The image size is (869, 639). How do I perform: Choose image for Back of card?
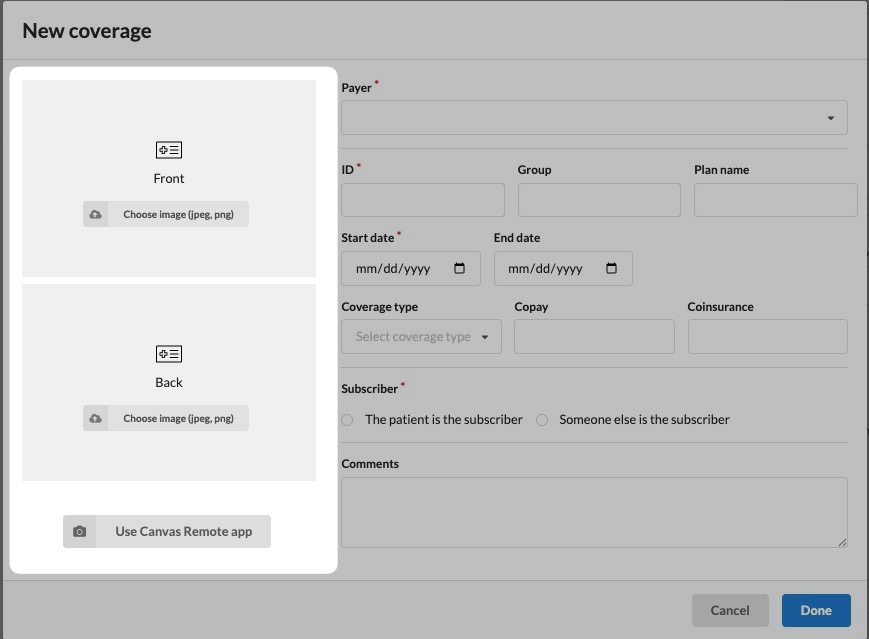pyautogui.click(x=178, y=418)
